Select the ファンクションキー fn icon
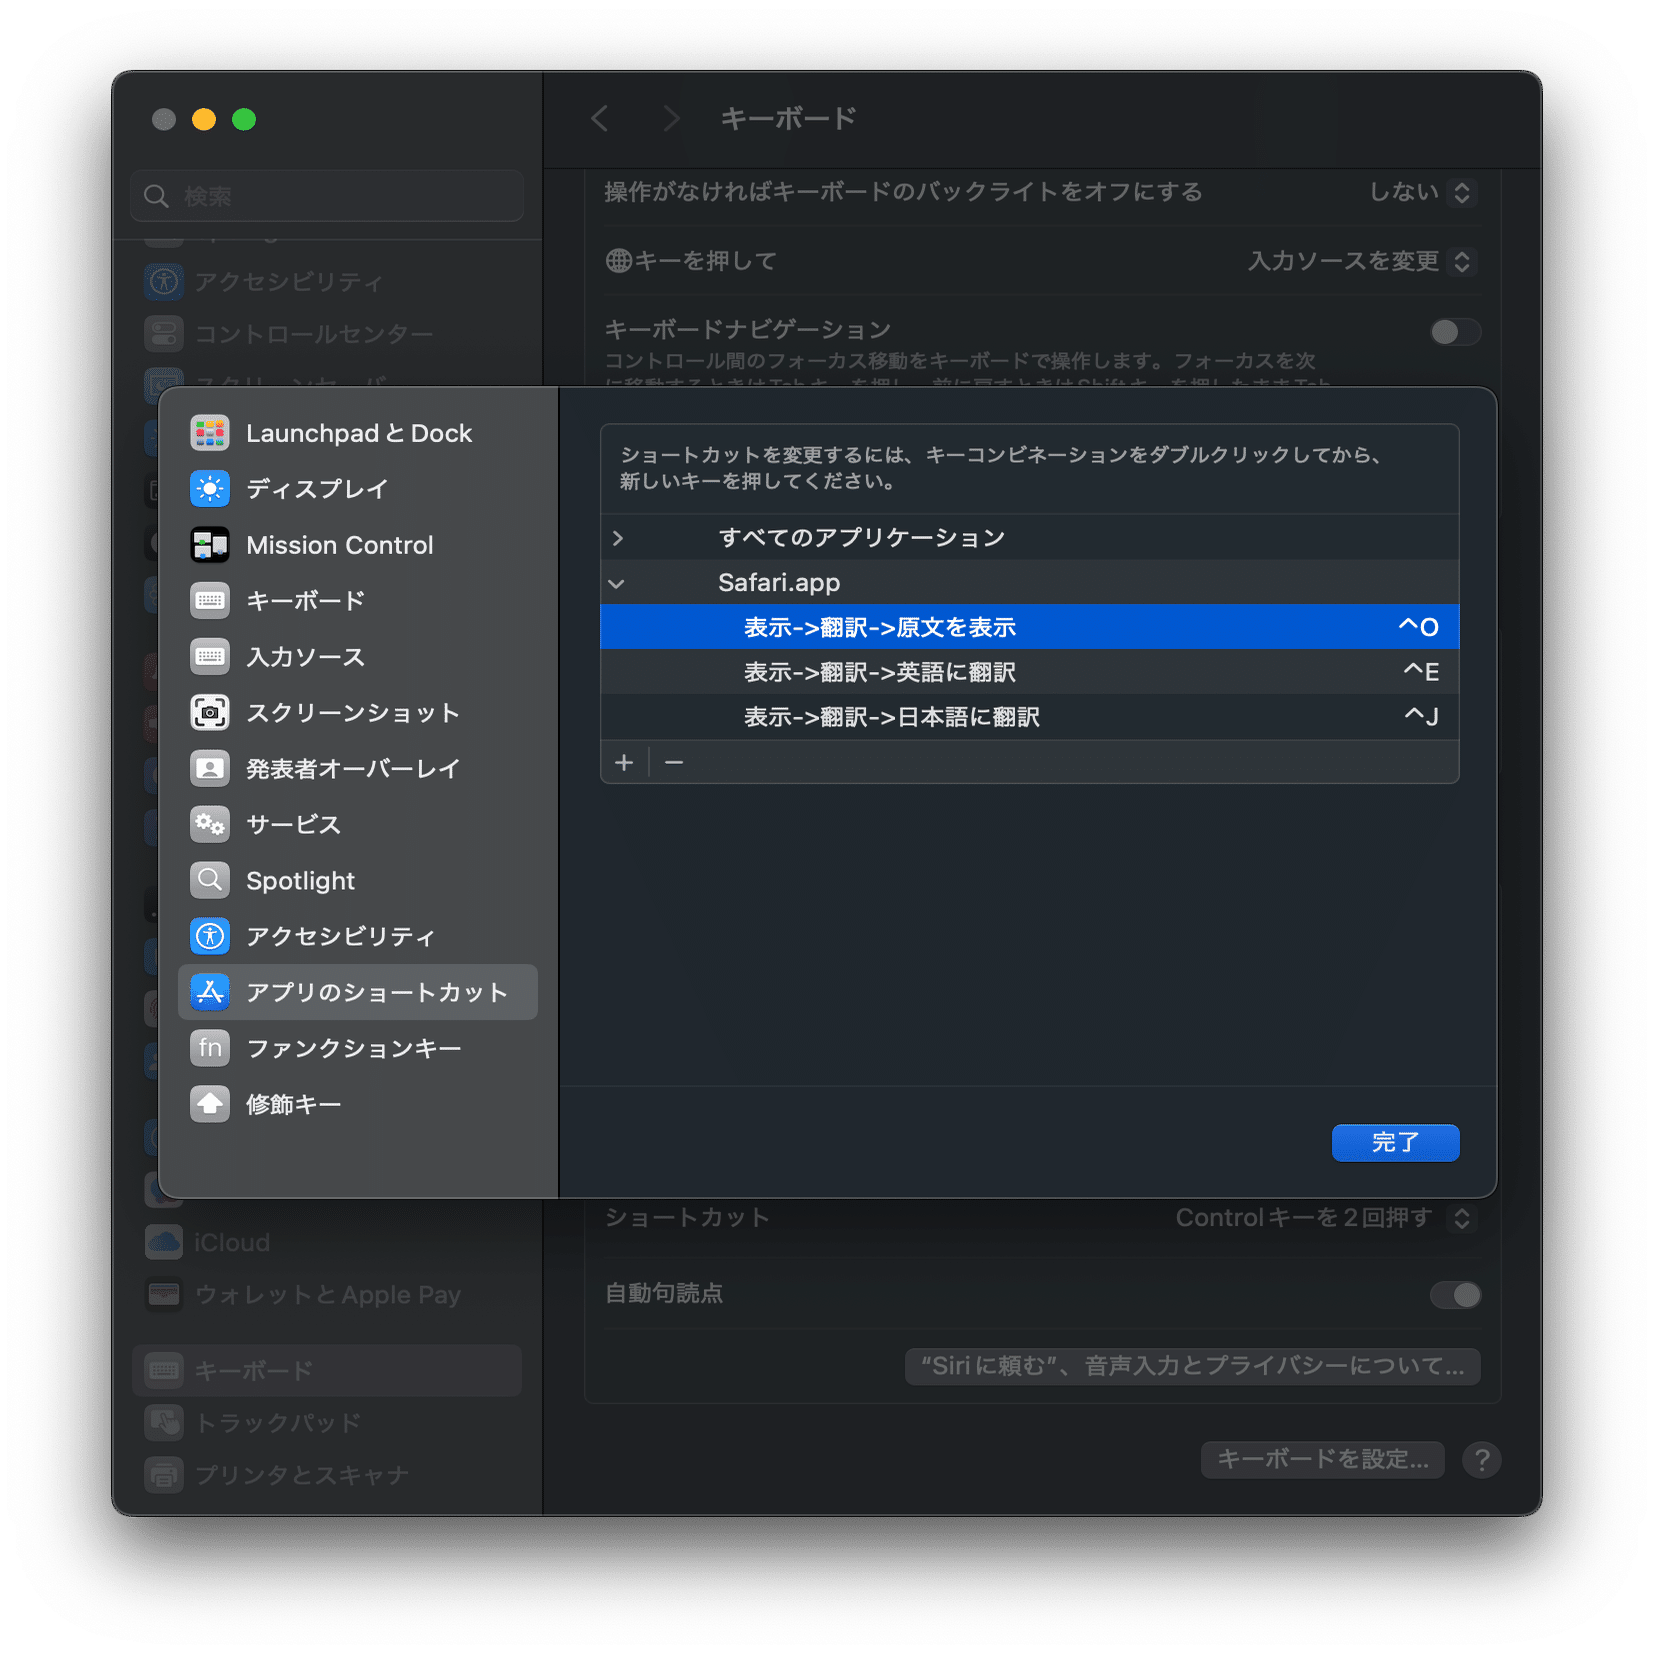The height and width of the screenshot is (1654, 1654). coord(210,1047)
